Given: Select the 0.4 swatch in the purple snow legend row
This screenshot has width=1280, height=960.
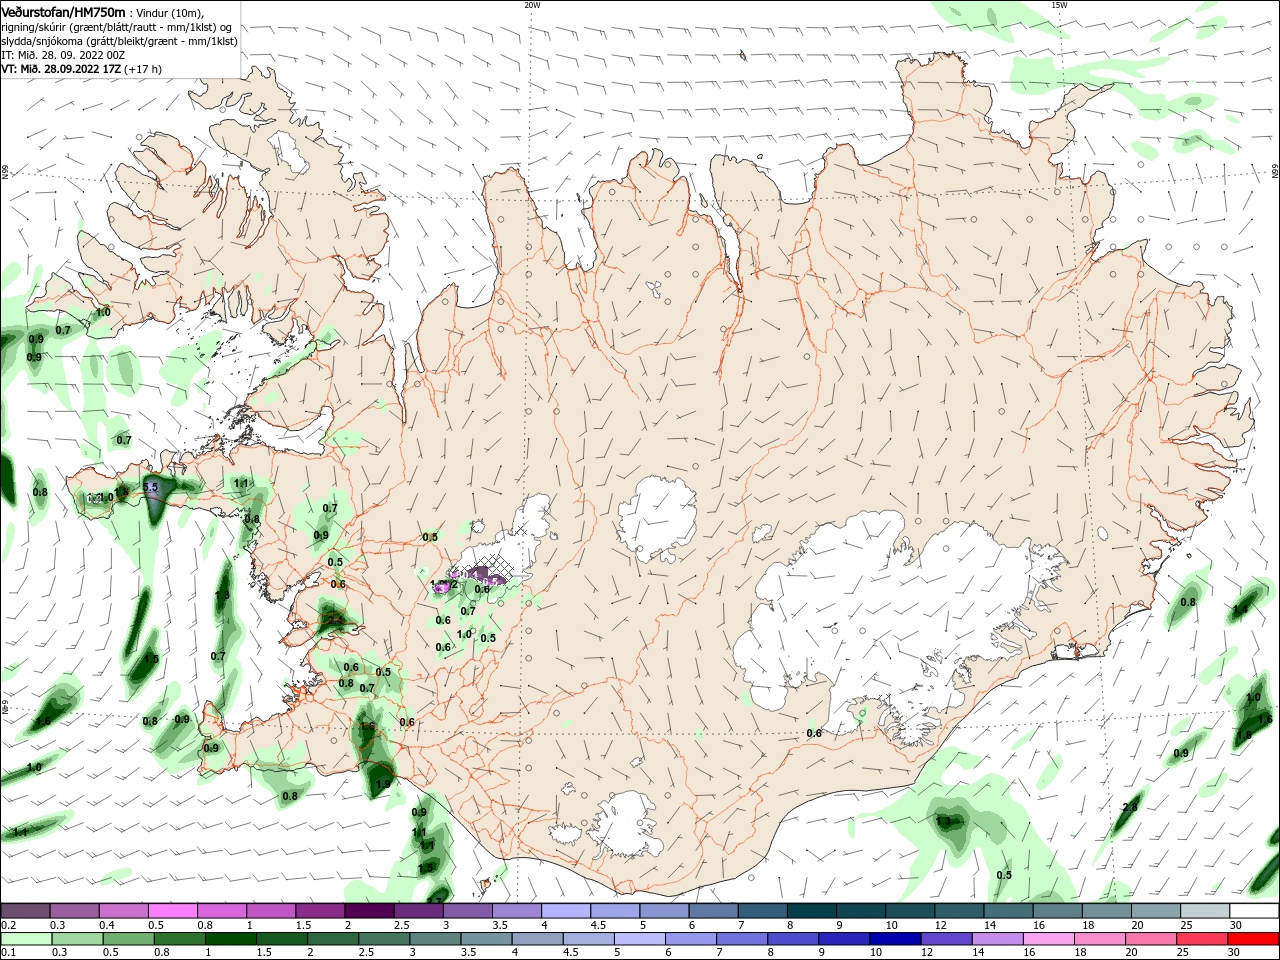Looking at the screenshot, I should coord(124,910).
